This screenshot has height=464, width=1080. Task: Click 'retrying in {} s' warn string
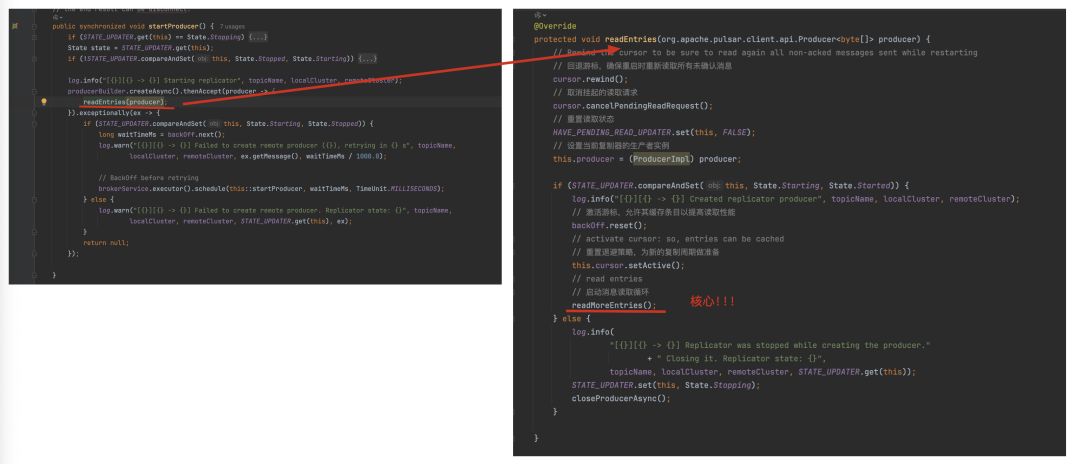coord(271,145)
